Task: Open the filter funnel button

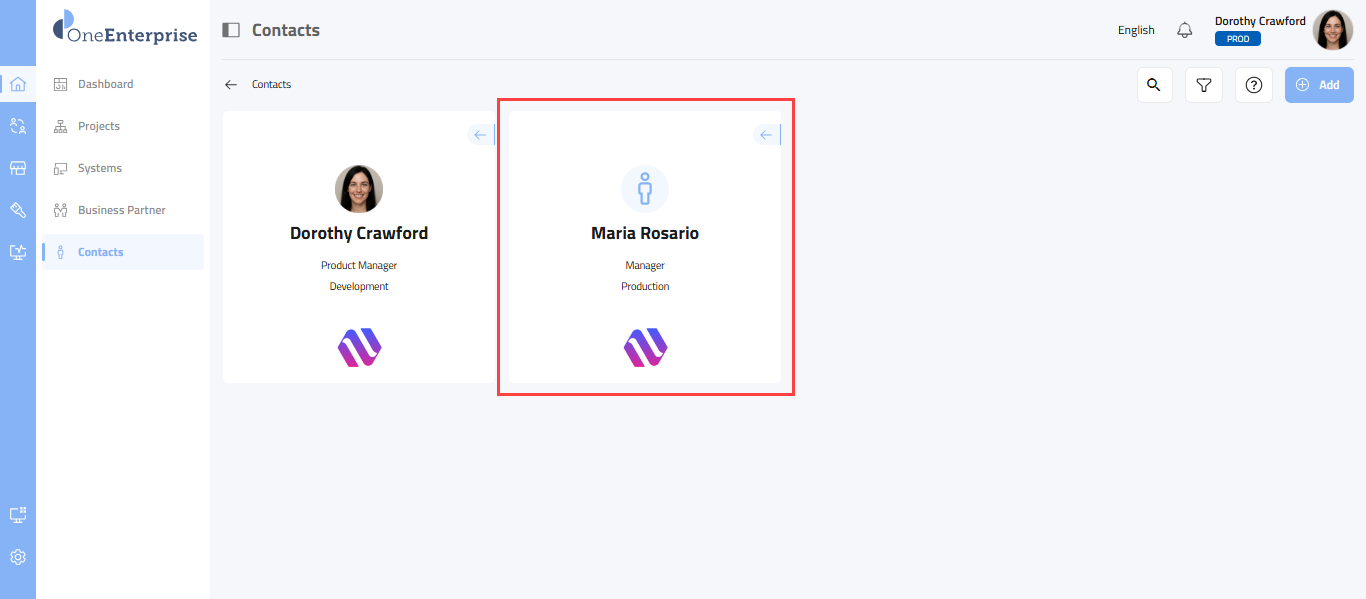Action: [1204, 85]
